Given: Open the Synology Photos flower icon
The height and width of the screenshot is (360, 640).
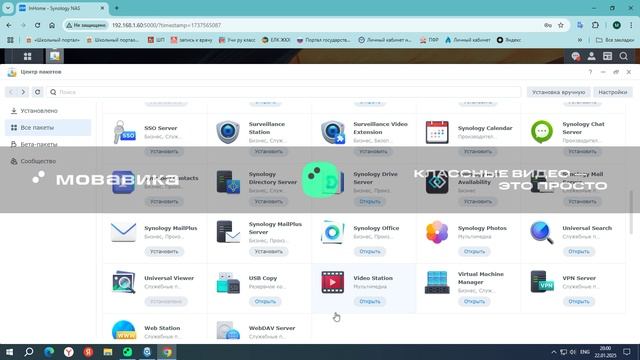Looking at the screenshot, I should (x=437, y=232).
